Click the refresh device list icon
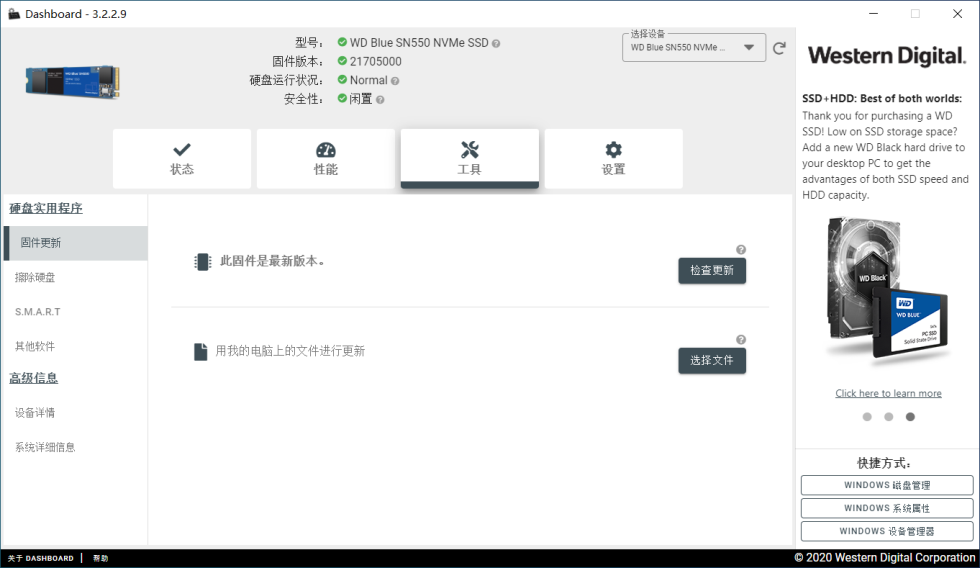 779,48
